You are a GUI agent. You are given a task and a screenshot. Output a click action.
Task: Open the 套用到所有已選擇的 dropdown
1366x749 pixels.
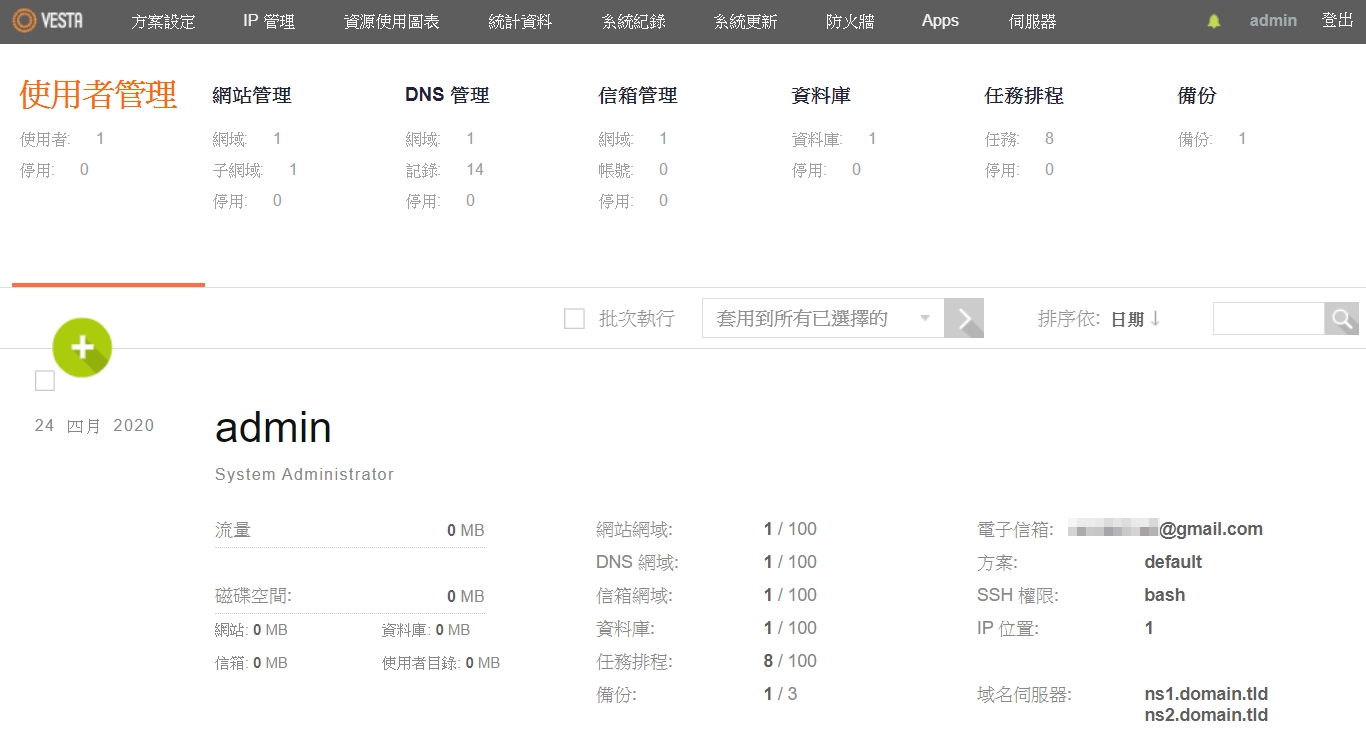(823, 318)
